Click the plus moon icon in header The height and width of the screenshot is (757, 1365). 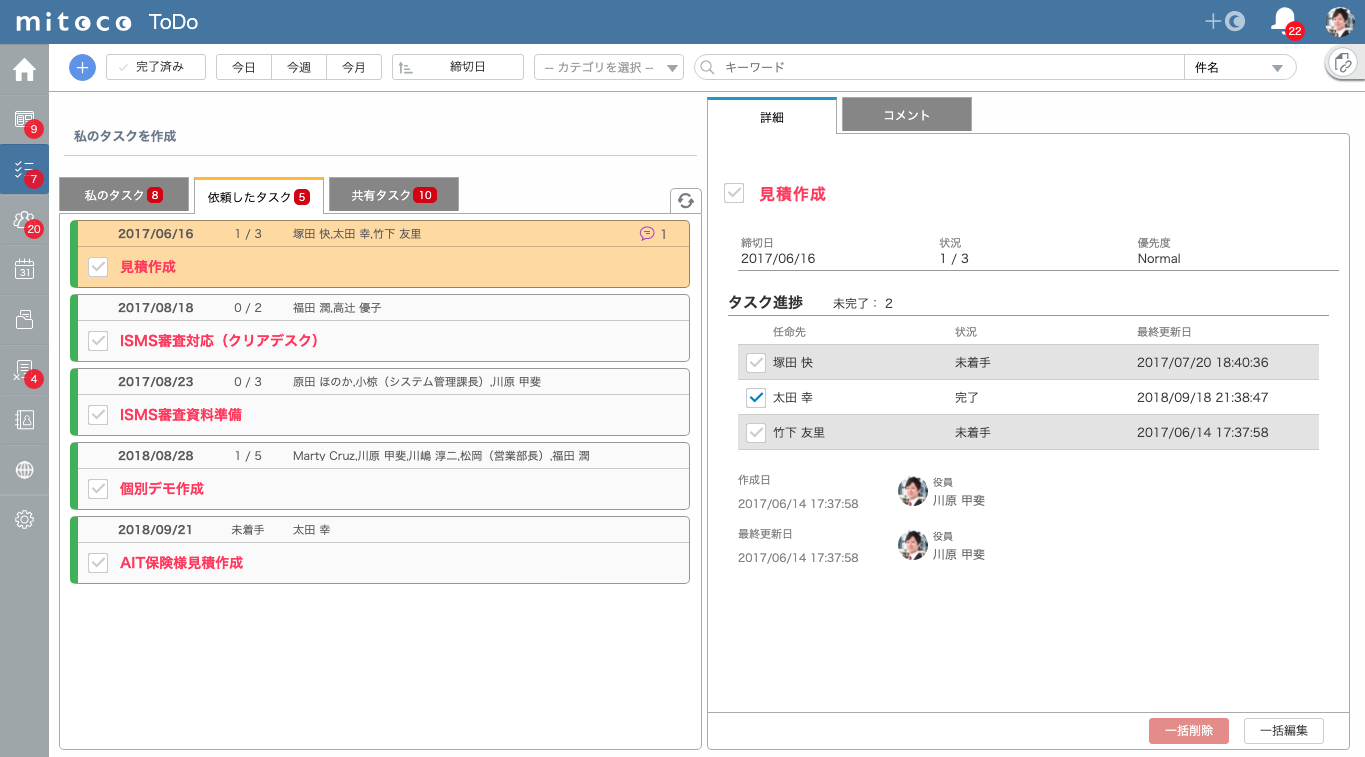pos(1225,21)
